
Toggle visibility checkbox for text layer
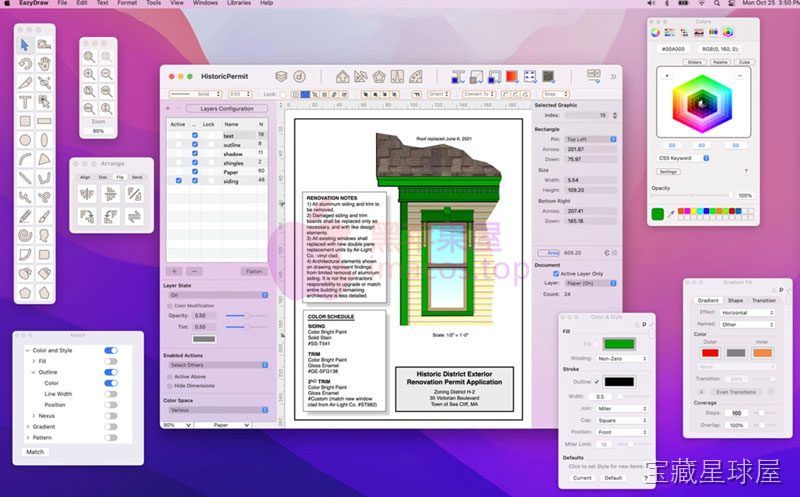[x=194, y=135]
